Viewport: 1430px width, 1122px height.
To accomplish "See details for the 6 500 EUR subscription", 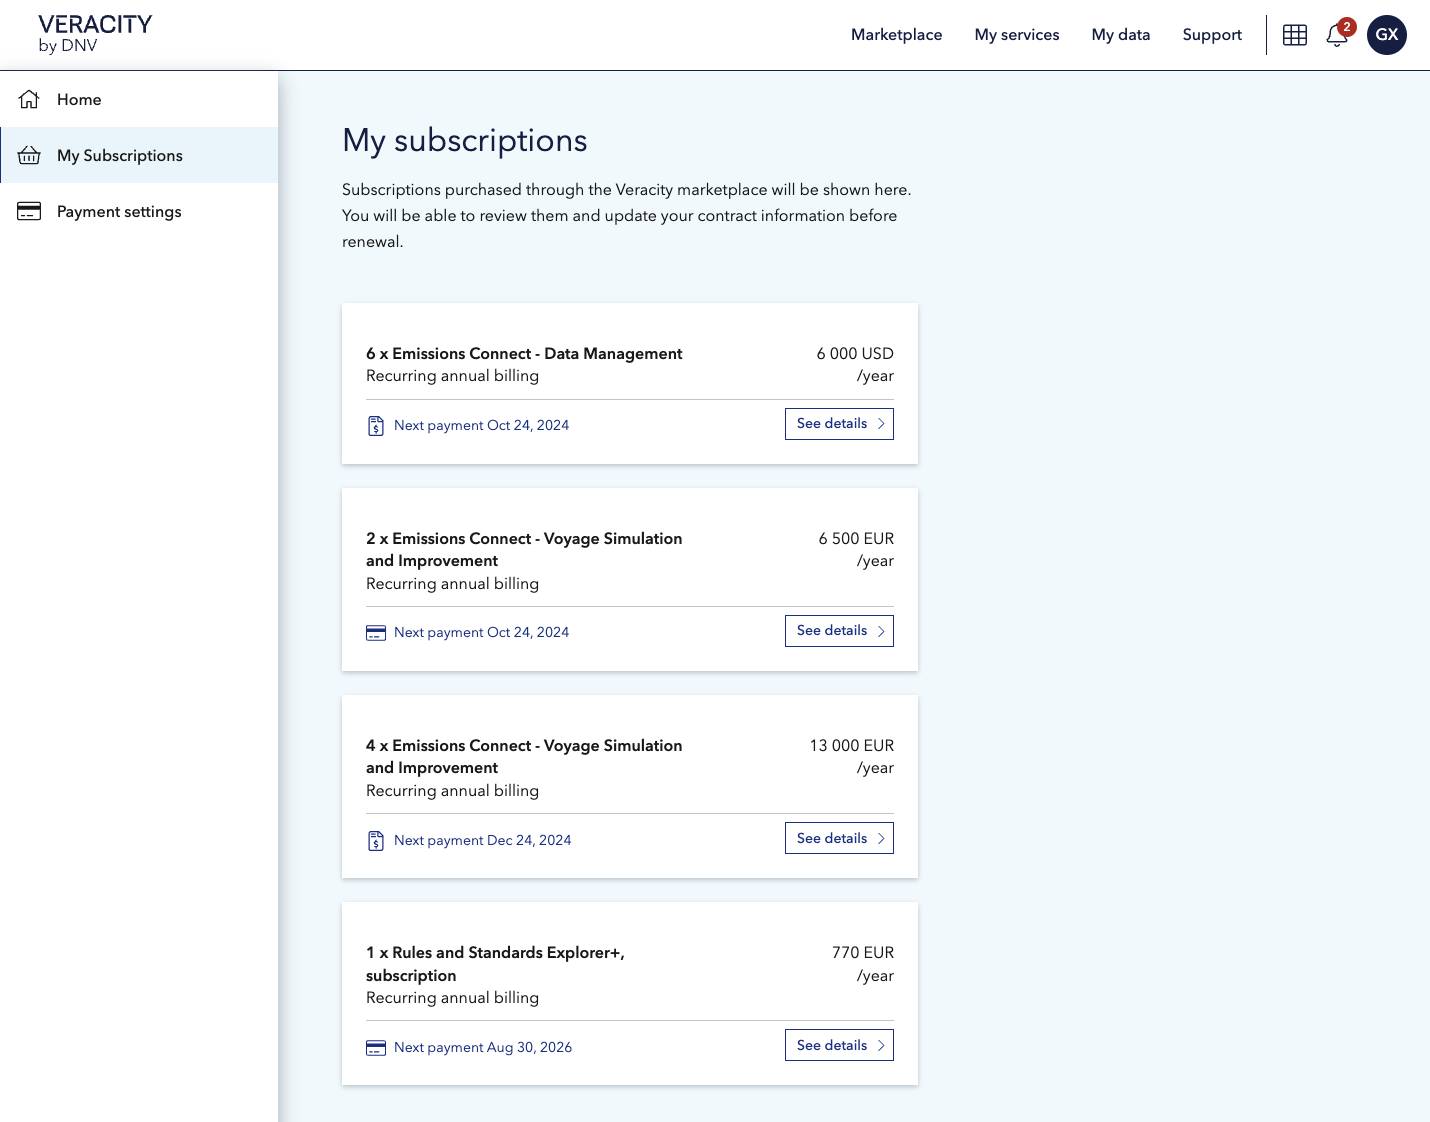I will 839,631.
